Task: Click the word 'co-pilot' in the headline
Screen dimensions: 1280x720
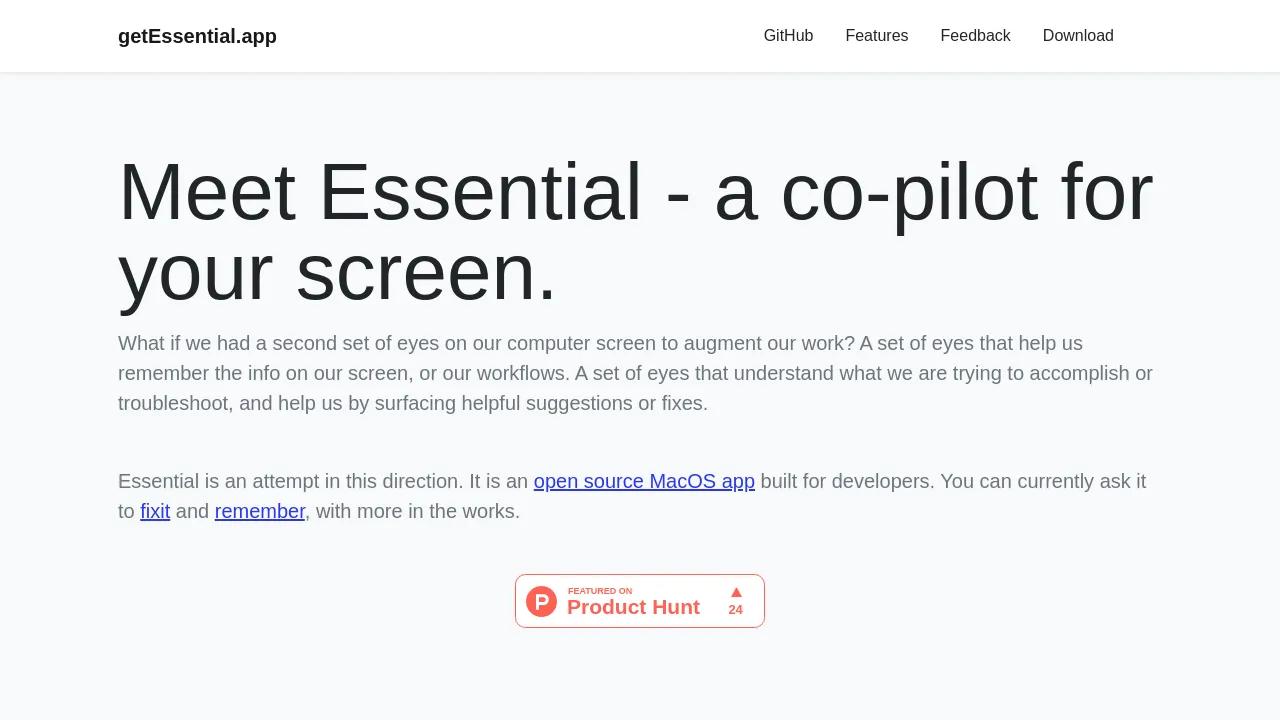Action: (x=908, y=192)
